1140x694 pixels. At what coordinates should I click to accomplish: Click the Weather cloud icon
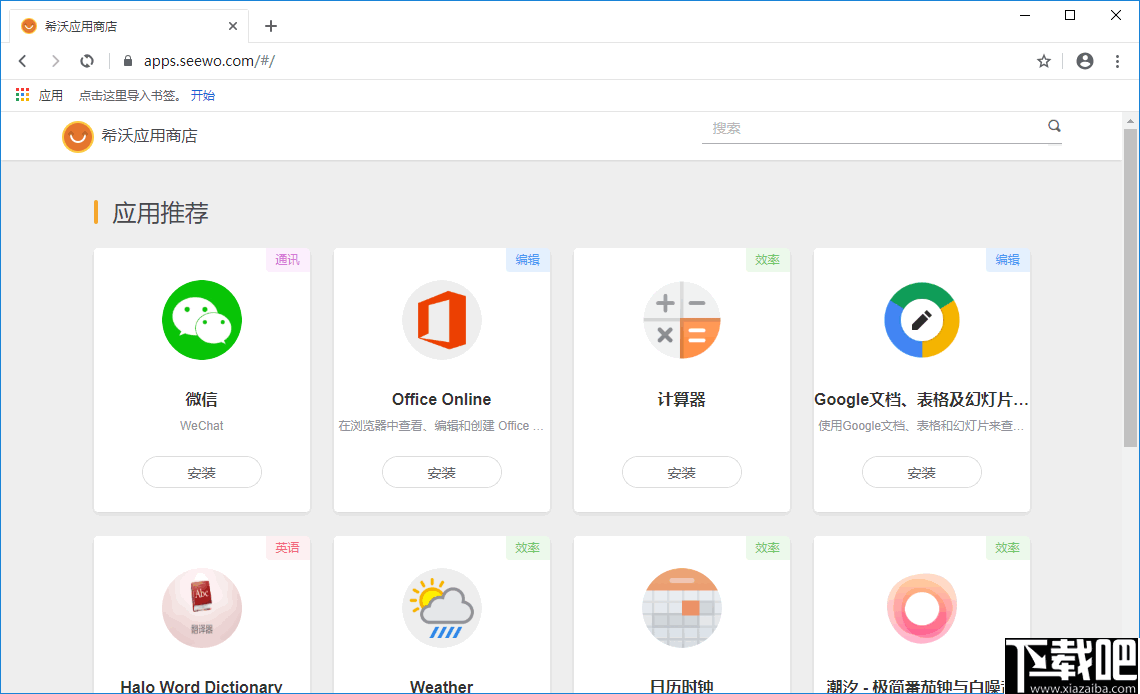pos(441,608)
